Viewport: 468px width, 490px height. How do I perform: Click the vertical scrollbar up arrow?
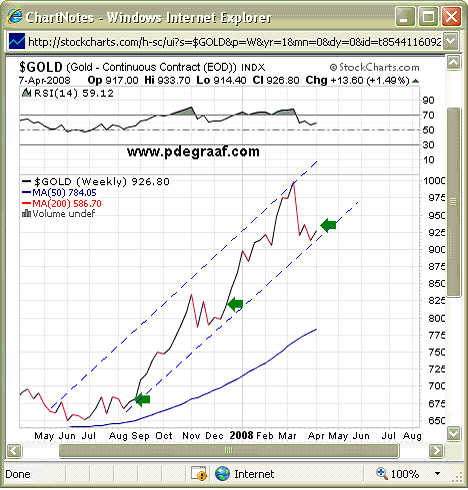point(454,63)
